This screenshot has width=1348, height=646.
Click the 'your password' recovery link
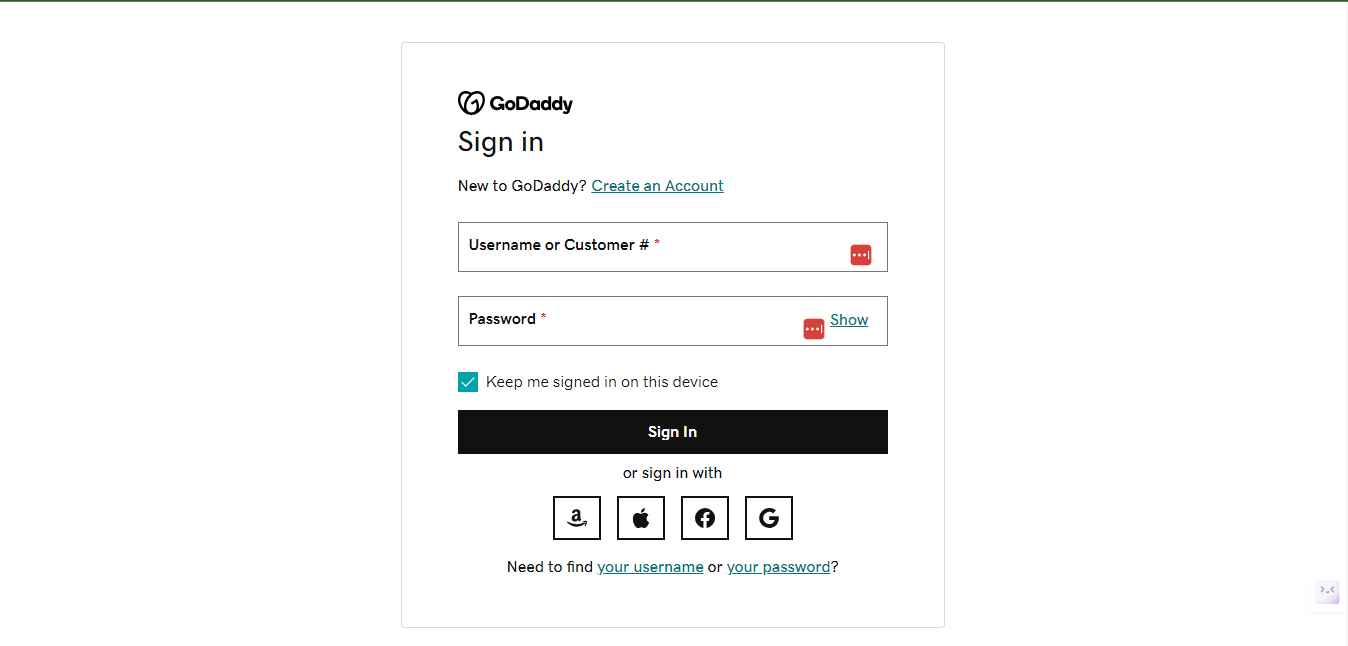point(778,567)
